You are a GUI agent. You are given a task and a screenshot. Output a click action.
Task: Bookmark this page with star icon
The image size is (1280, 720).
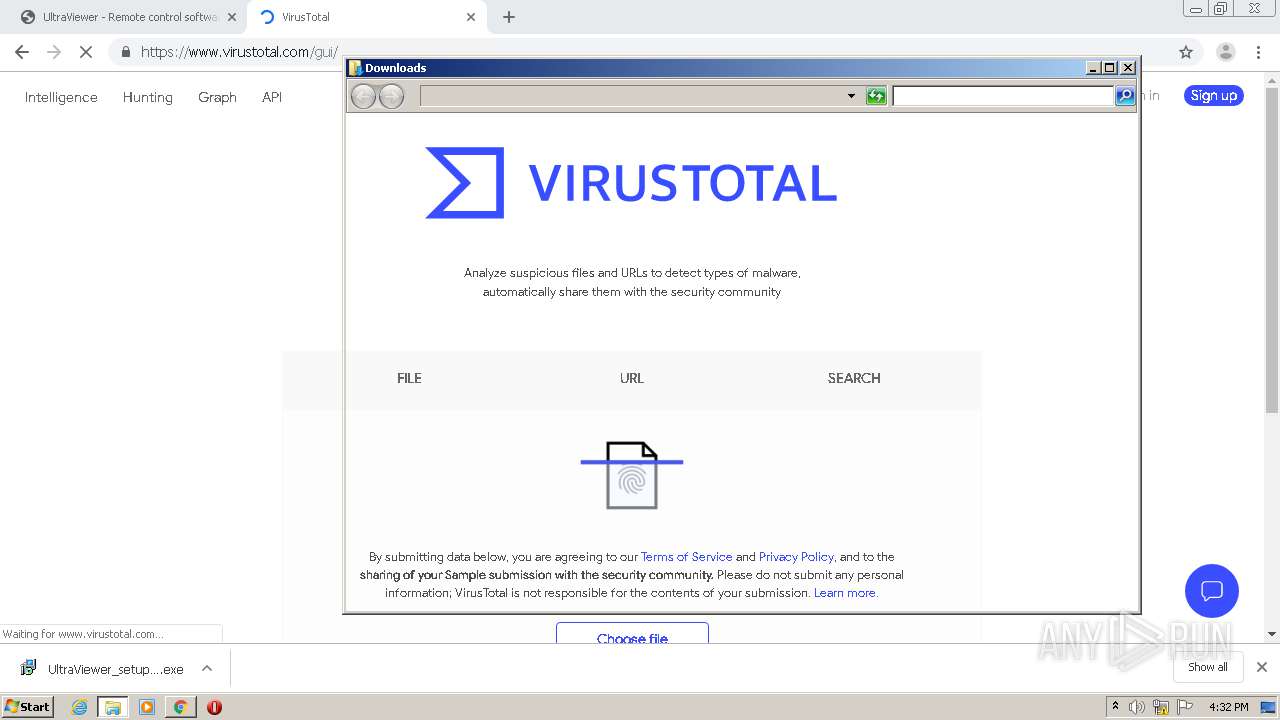(x=1186, y=52)
